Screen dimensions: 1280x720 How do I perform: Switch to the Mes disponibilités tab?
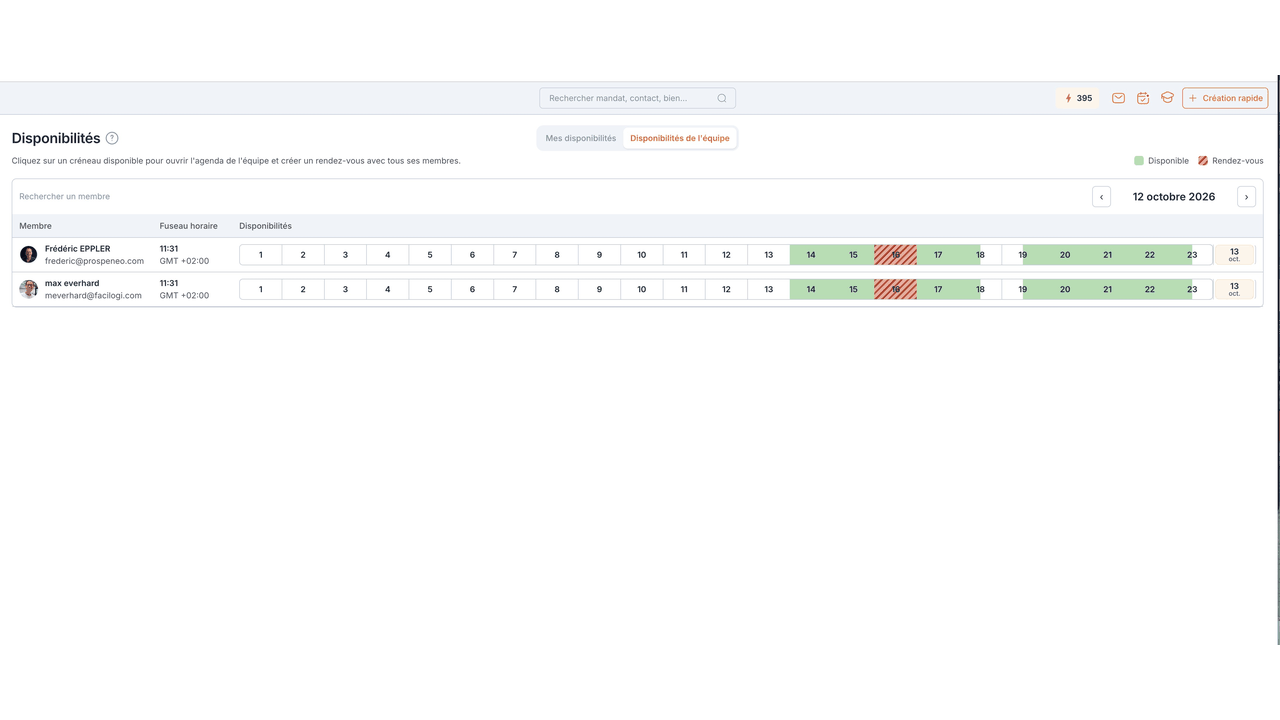[x=581, y=138]
